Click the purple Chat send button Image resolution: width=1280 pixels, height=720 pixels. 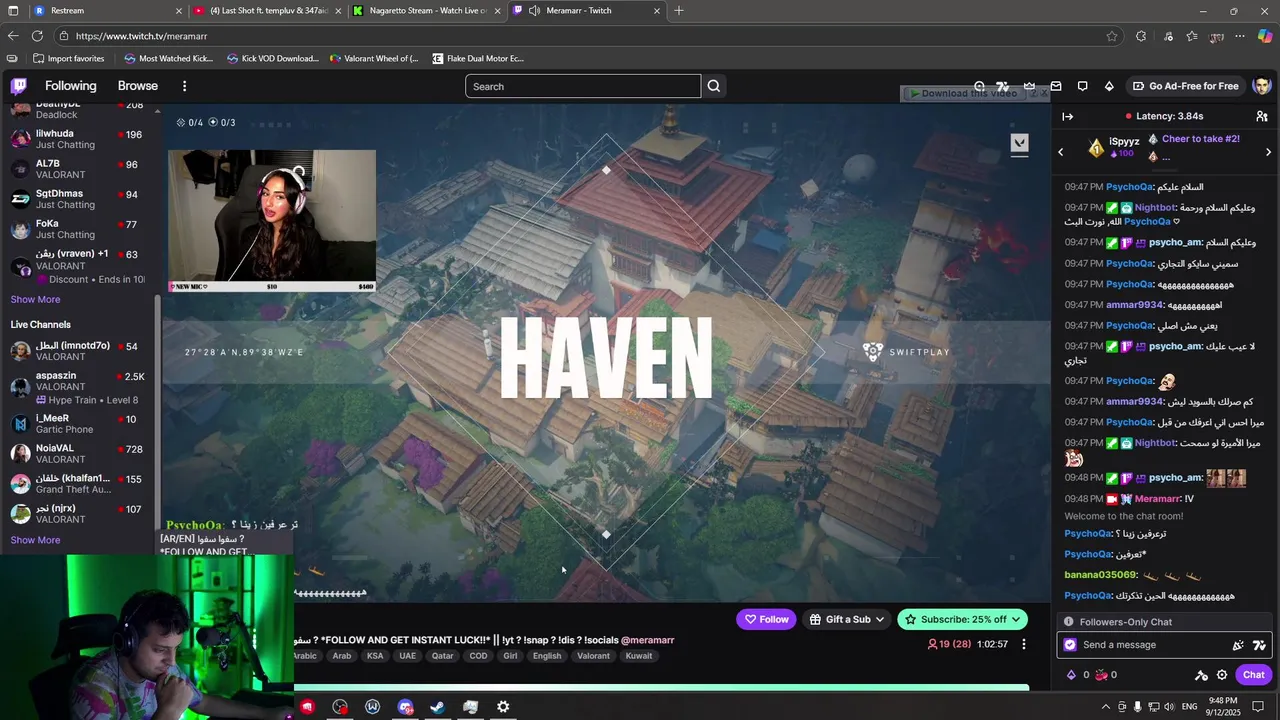[x=1254, y=675]
